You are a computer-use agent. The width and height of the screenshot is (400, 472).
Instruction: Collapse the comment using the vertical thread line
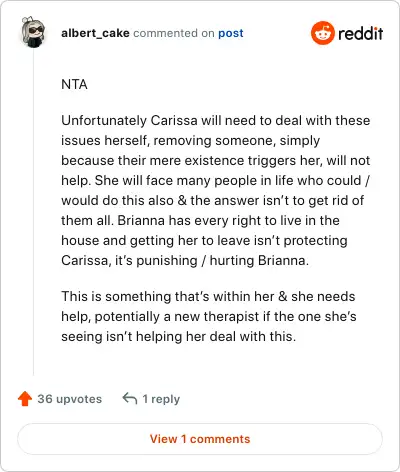[33, 213]
